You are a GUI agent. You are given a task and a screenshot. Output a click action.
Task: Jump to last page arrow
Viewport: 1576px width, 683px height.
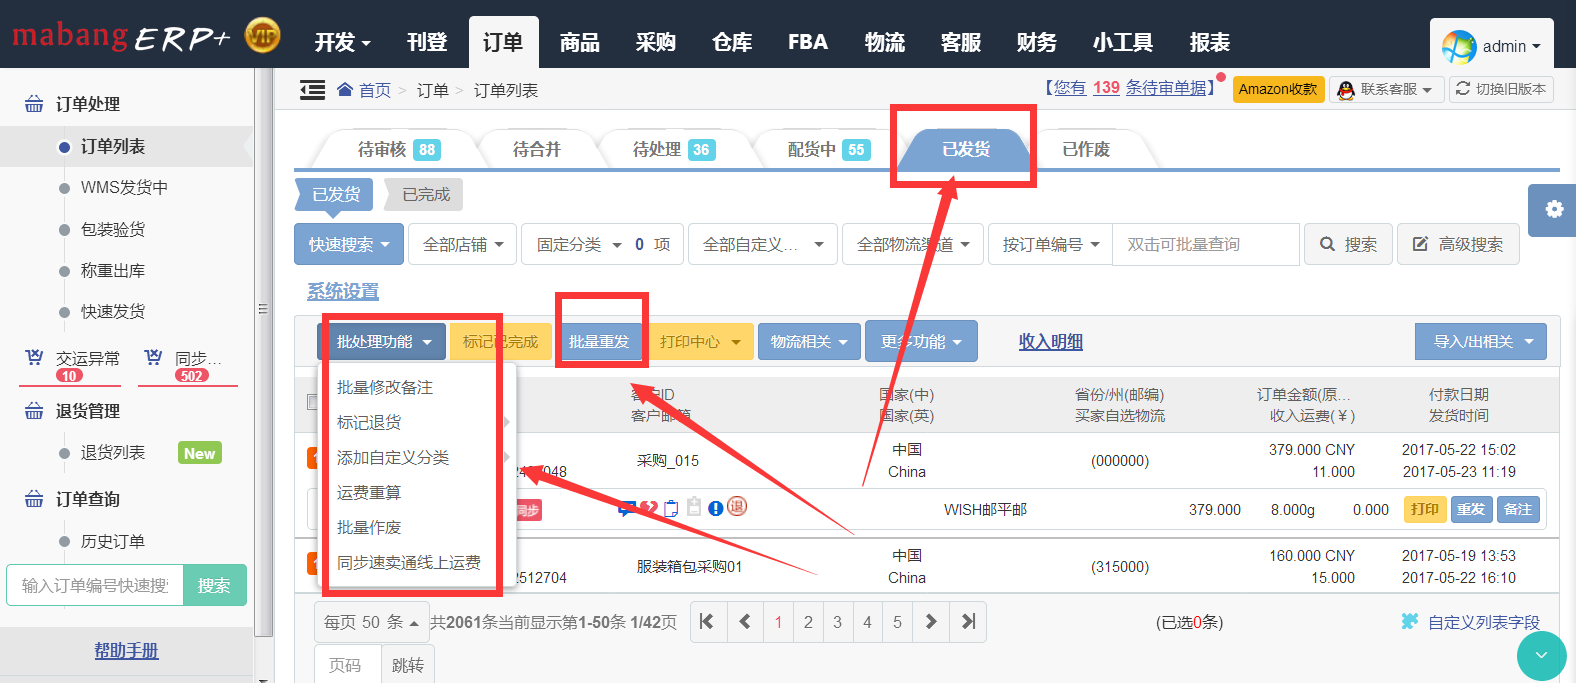[968, 622]
